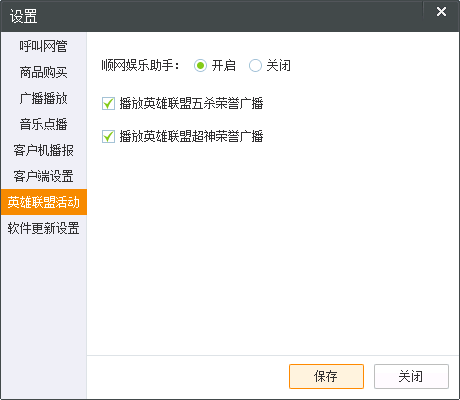
Task: Close the settings dialog with X
Action: coord(441,12)
